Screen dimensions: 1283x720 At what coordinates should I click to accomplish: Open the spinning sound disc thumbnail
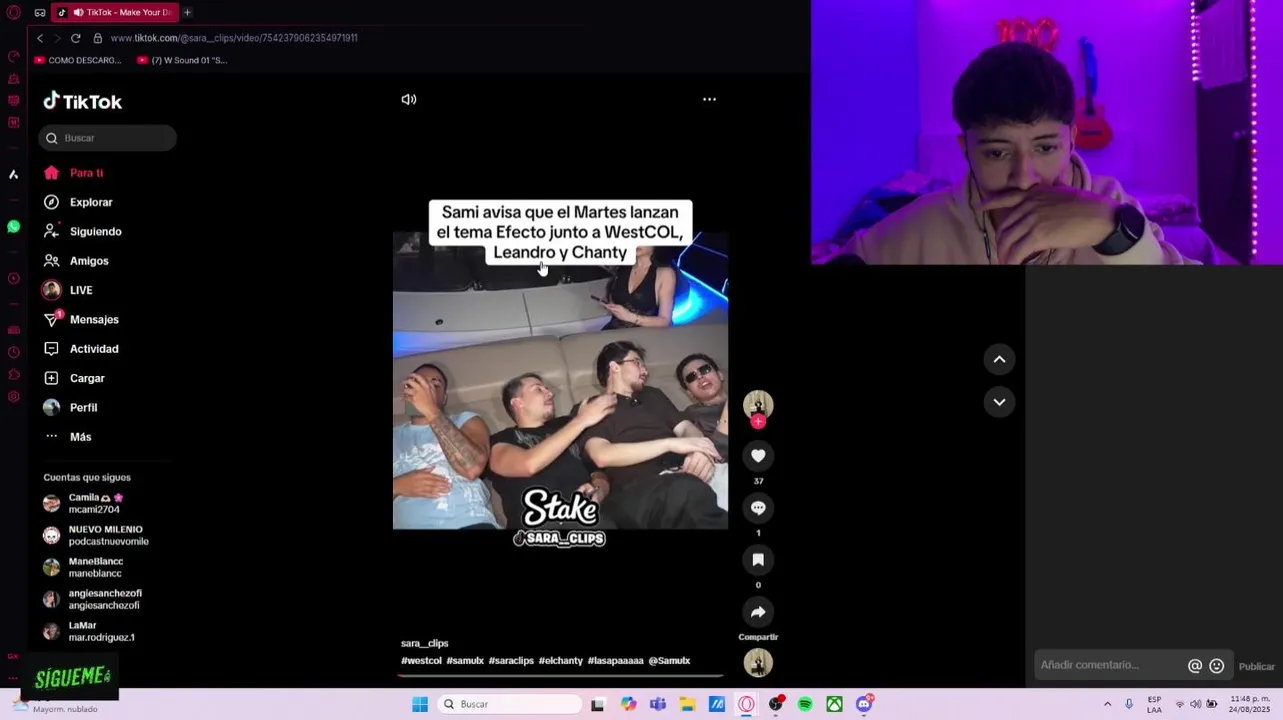pyautogui.click(x=758, y=663)
